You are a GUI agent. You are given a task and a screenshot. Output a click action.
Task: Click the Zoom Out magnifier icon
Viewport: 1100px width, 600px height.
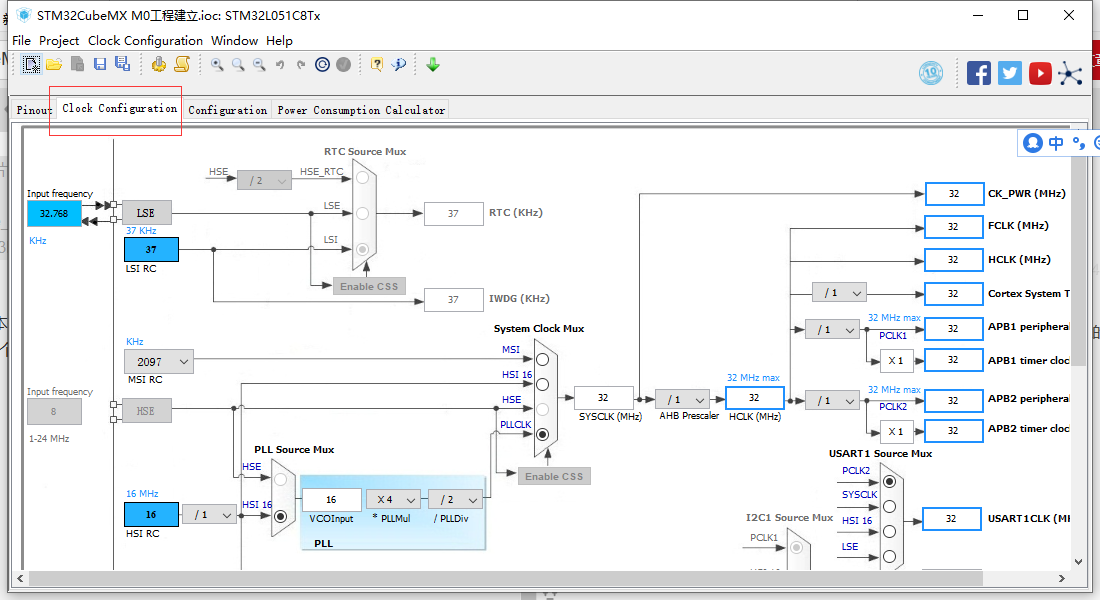click(x=260, y=65)
